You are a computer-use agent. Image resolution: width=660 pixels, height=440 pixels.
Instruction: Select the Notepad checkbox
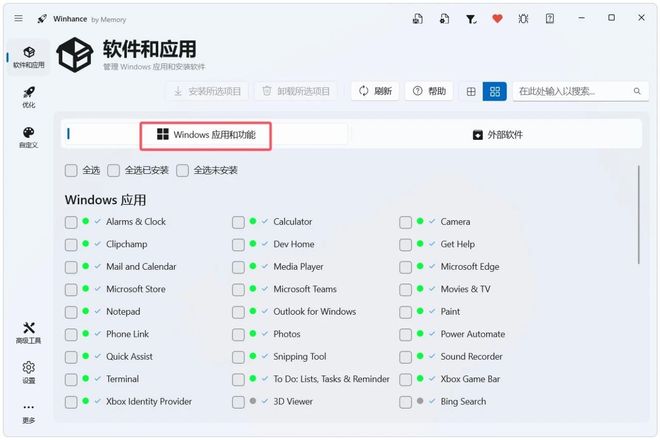tap(71, 312)
